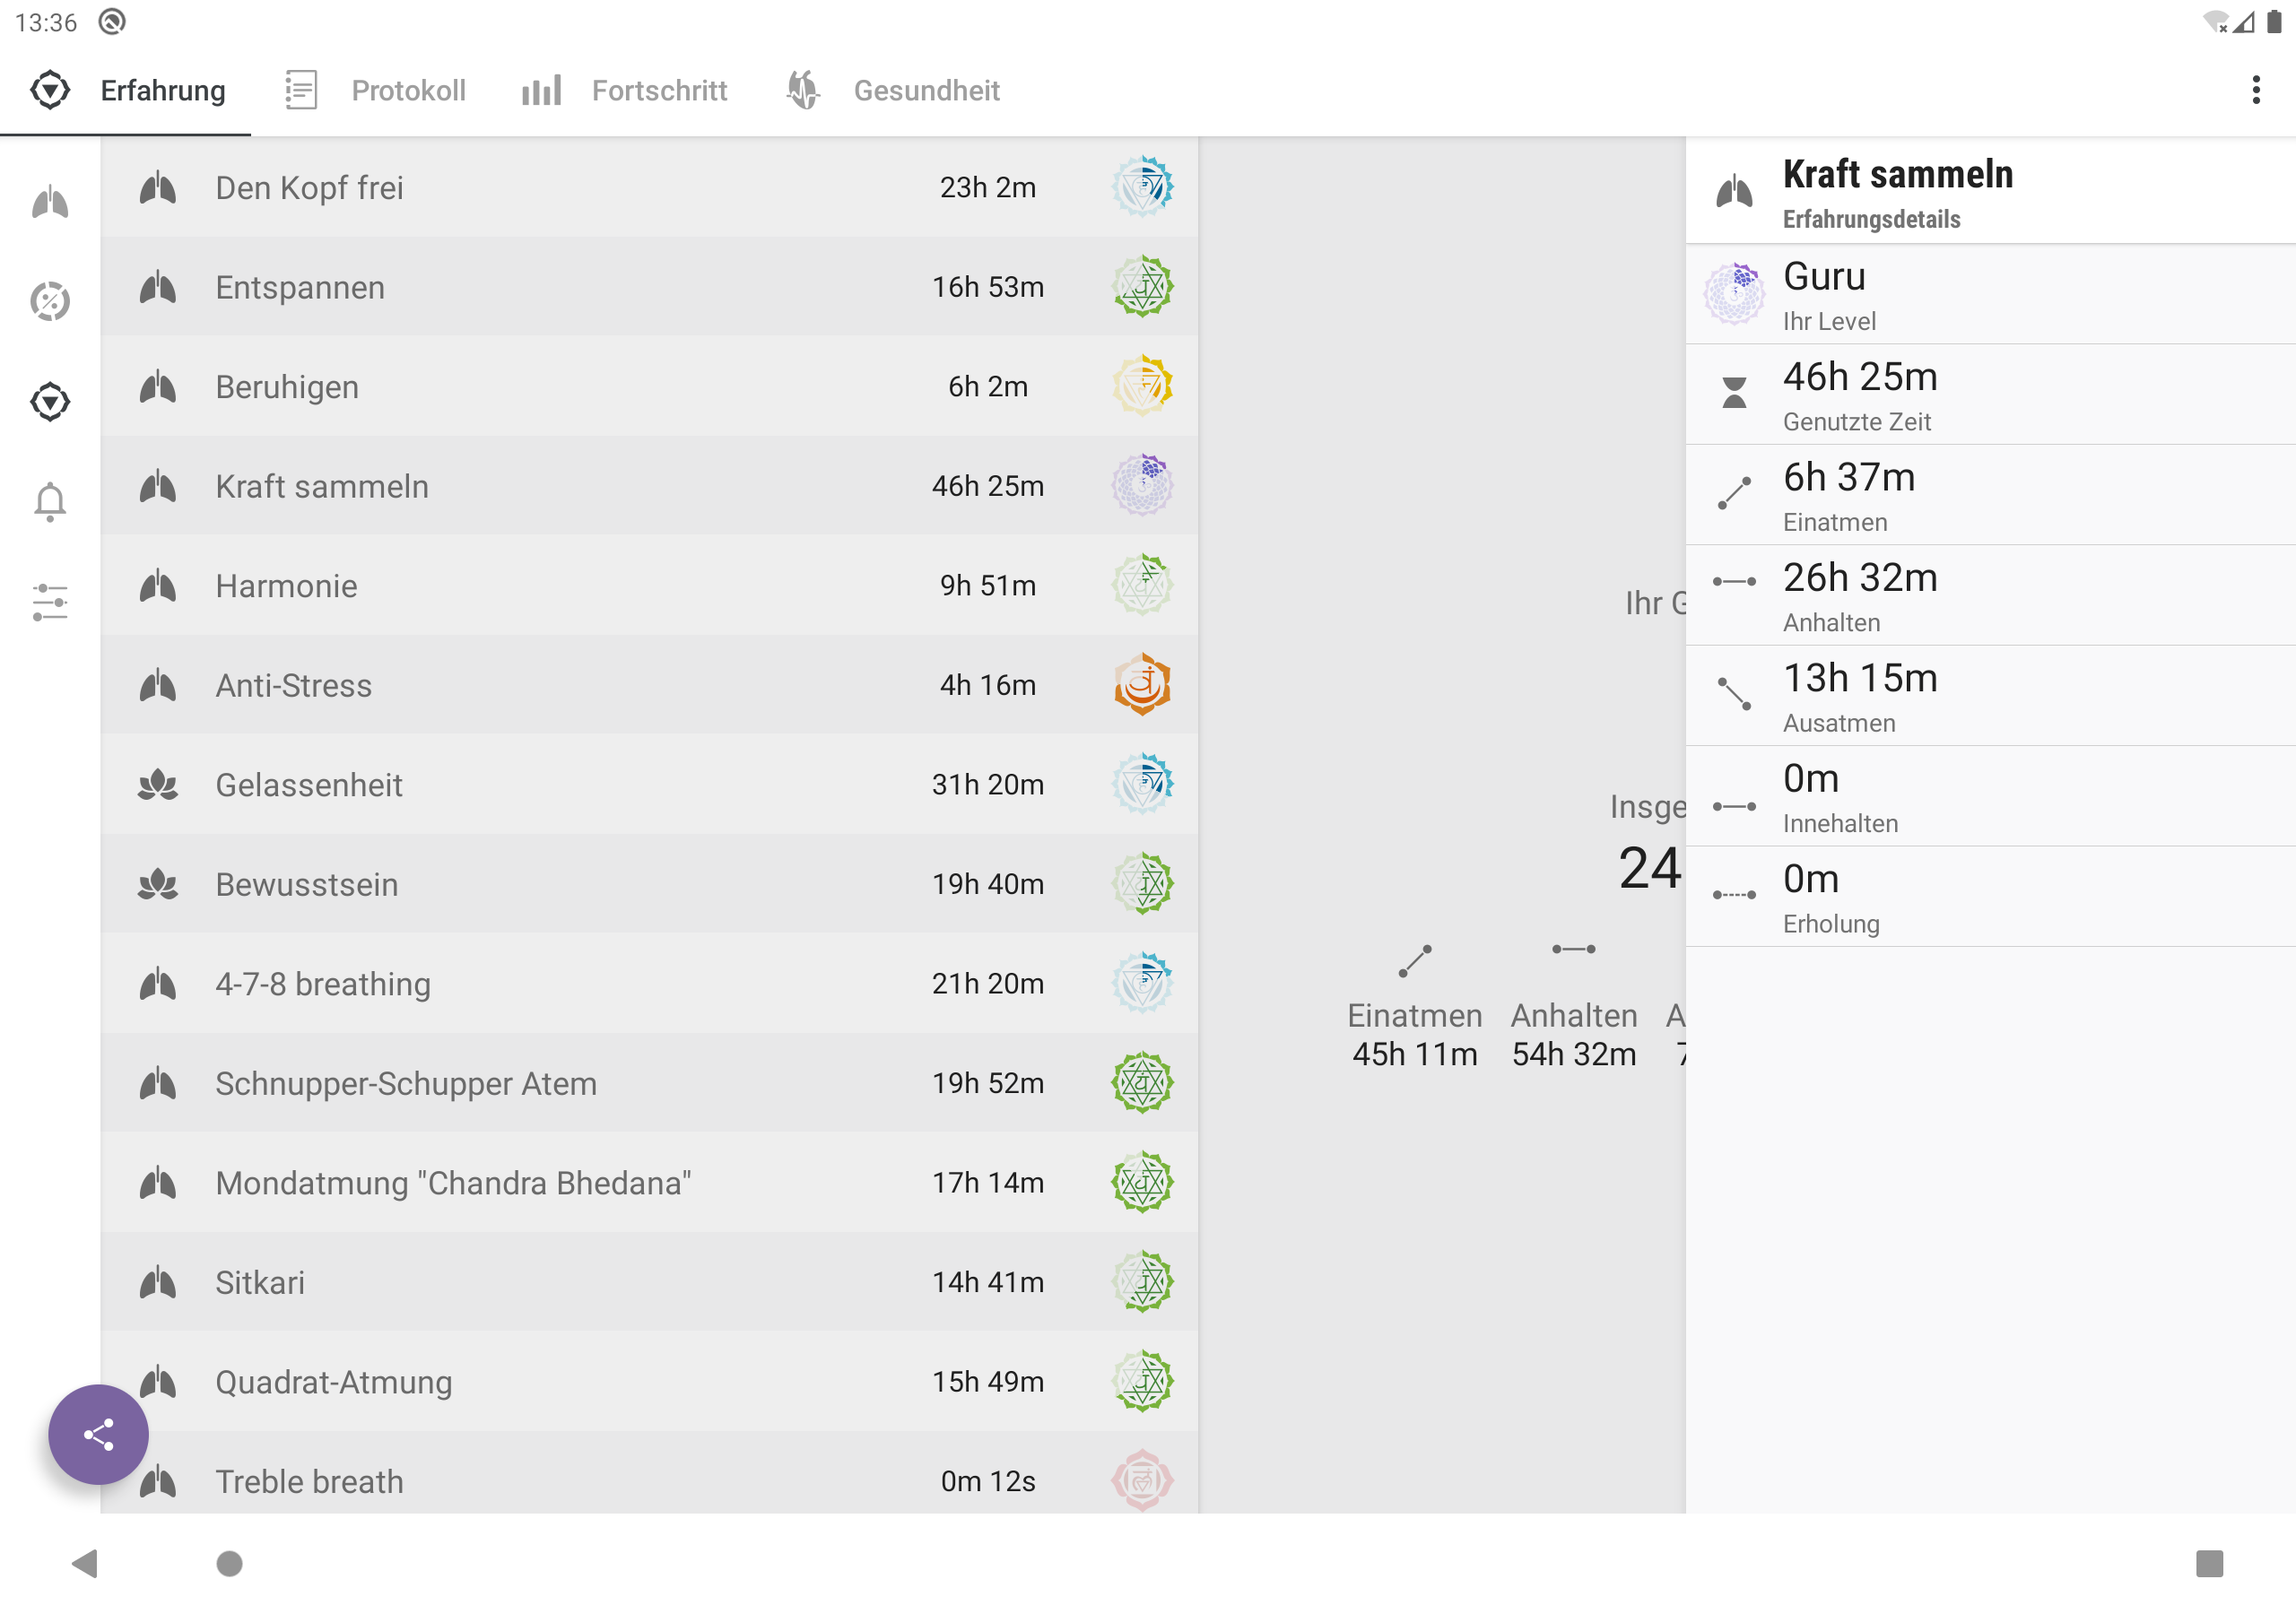Tap the pink Treble breath chakra badge
2296x1614 pixels.
1142,1480
